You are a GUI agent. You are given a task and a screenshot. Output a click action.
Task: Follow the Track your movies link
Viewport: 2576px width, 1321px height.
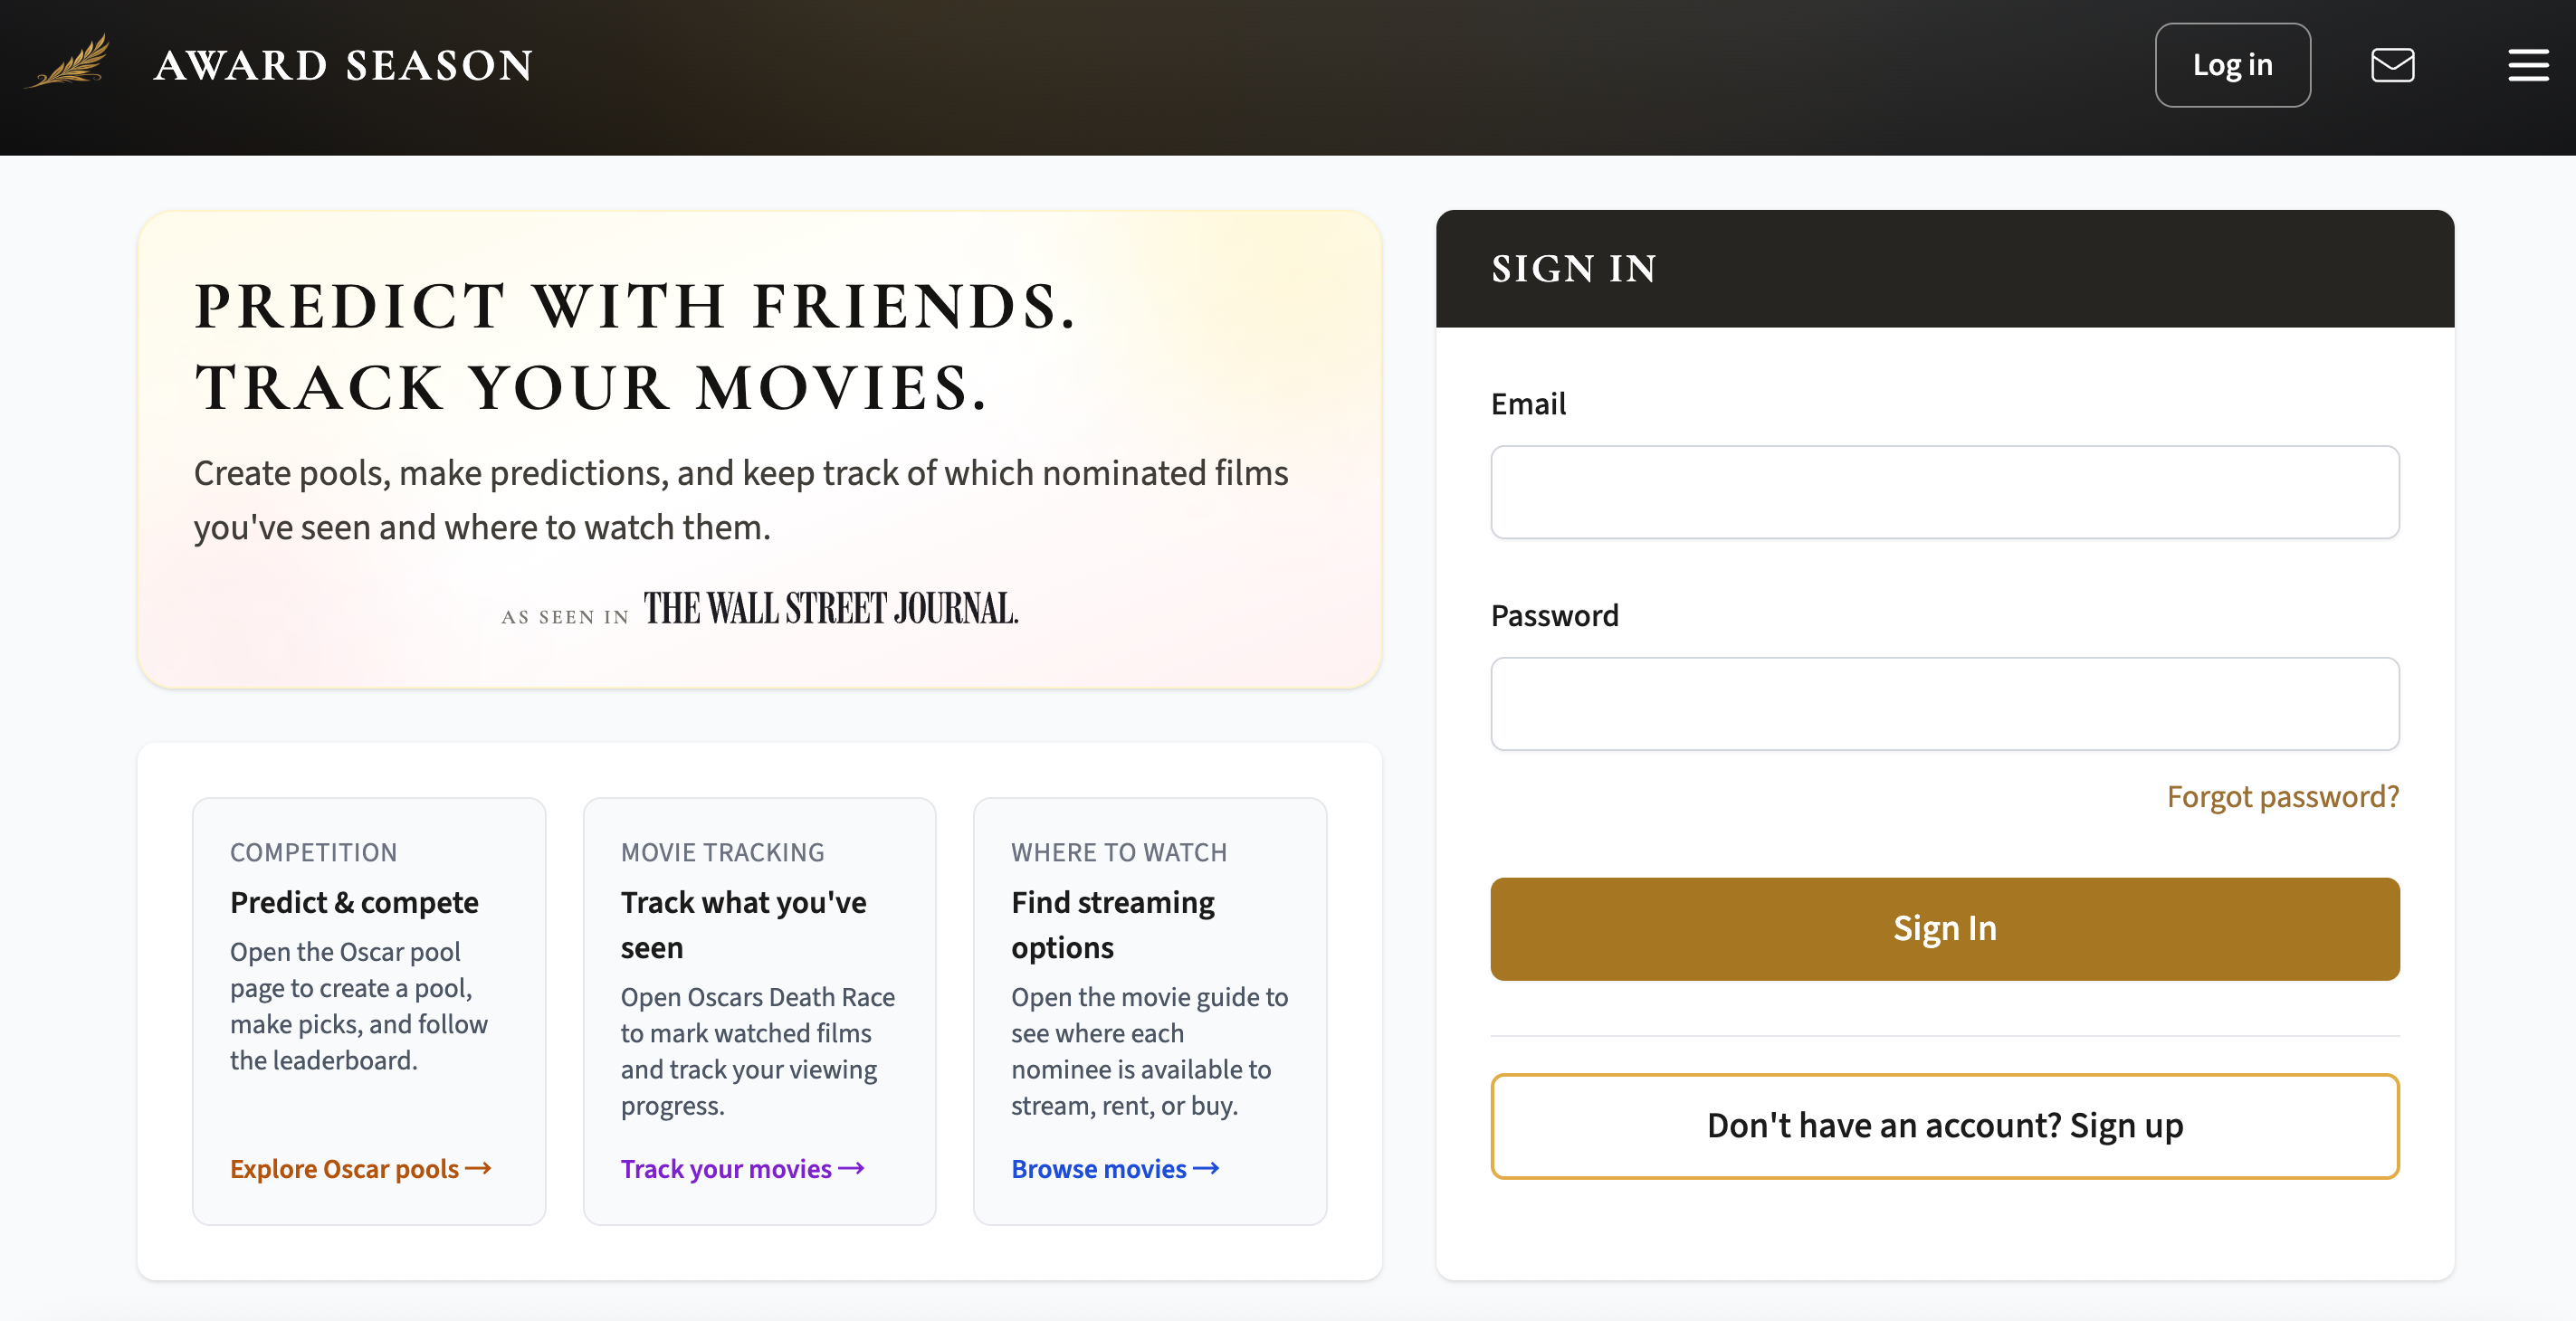tap(725, 1168)
